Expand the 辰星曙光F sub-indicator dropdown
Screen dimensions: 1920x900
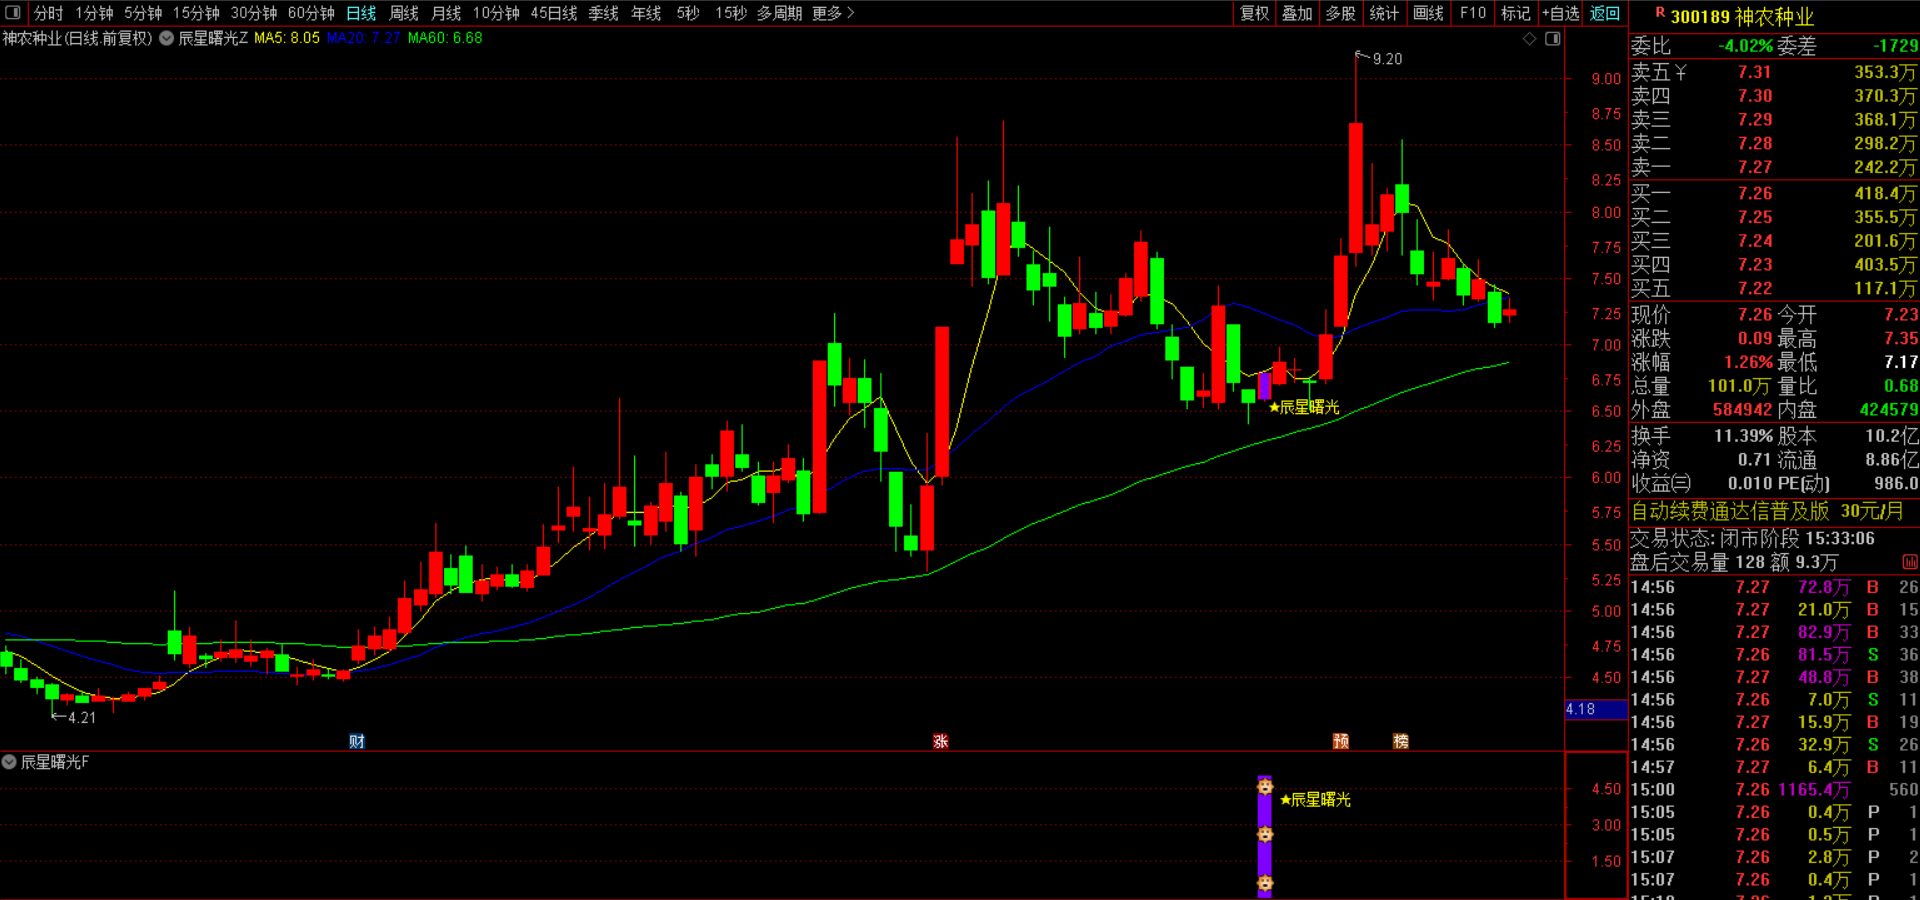point(9,762)
